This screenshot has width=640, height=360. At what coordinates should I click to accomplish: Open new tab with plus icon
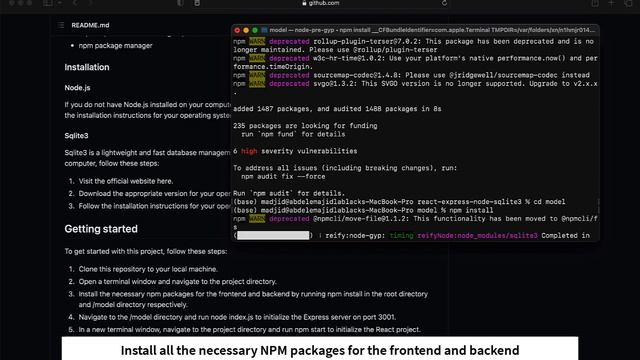611,3
